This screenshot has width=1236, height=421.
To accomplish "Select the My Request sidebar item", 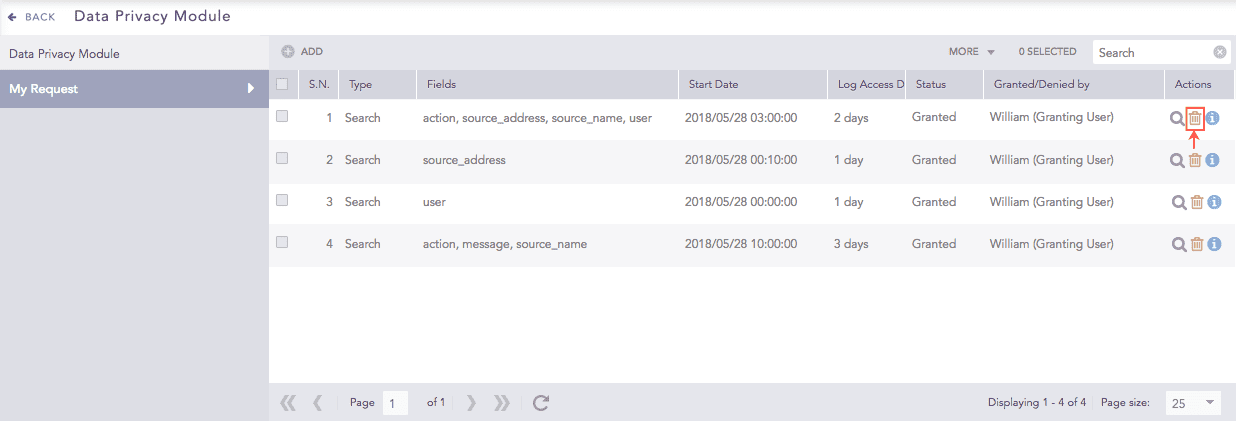I will tap(134, 89).
